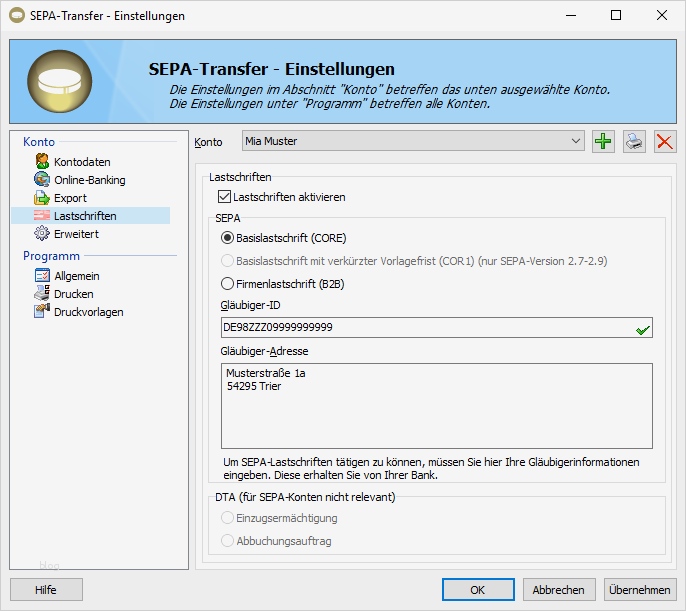The height and width of the screenshot is (611, 686).
Task: Show Drucken program settings
Action: pos(74,294)
